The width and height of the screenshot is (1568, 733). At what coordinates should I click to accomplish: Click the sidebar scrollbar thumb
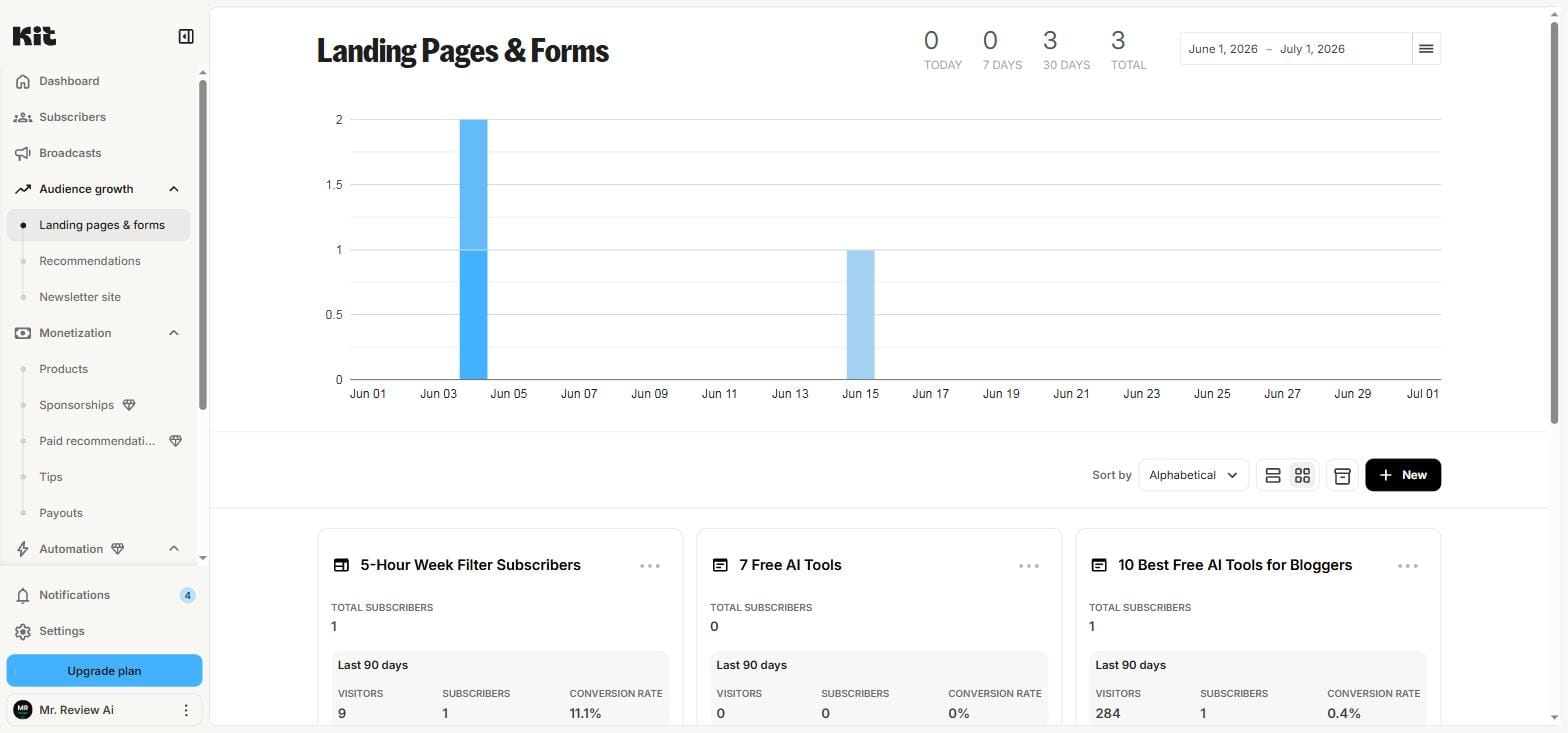203,245
